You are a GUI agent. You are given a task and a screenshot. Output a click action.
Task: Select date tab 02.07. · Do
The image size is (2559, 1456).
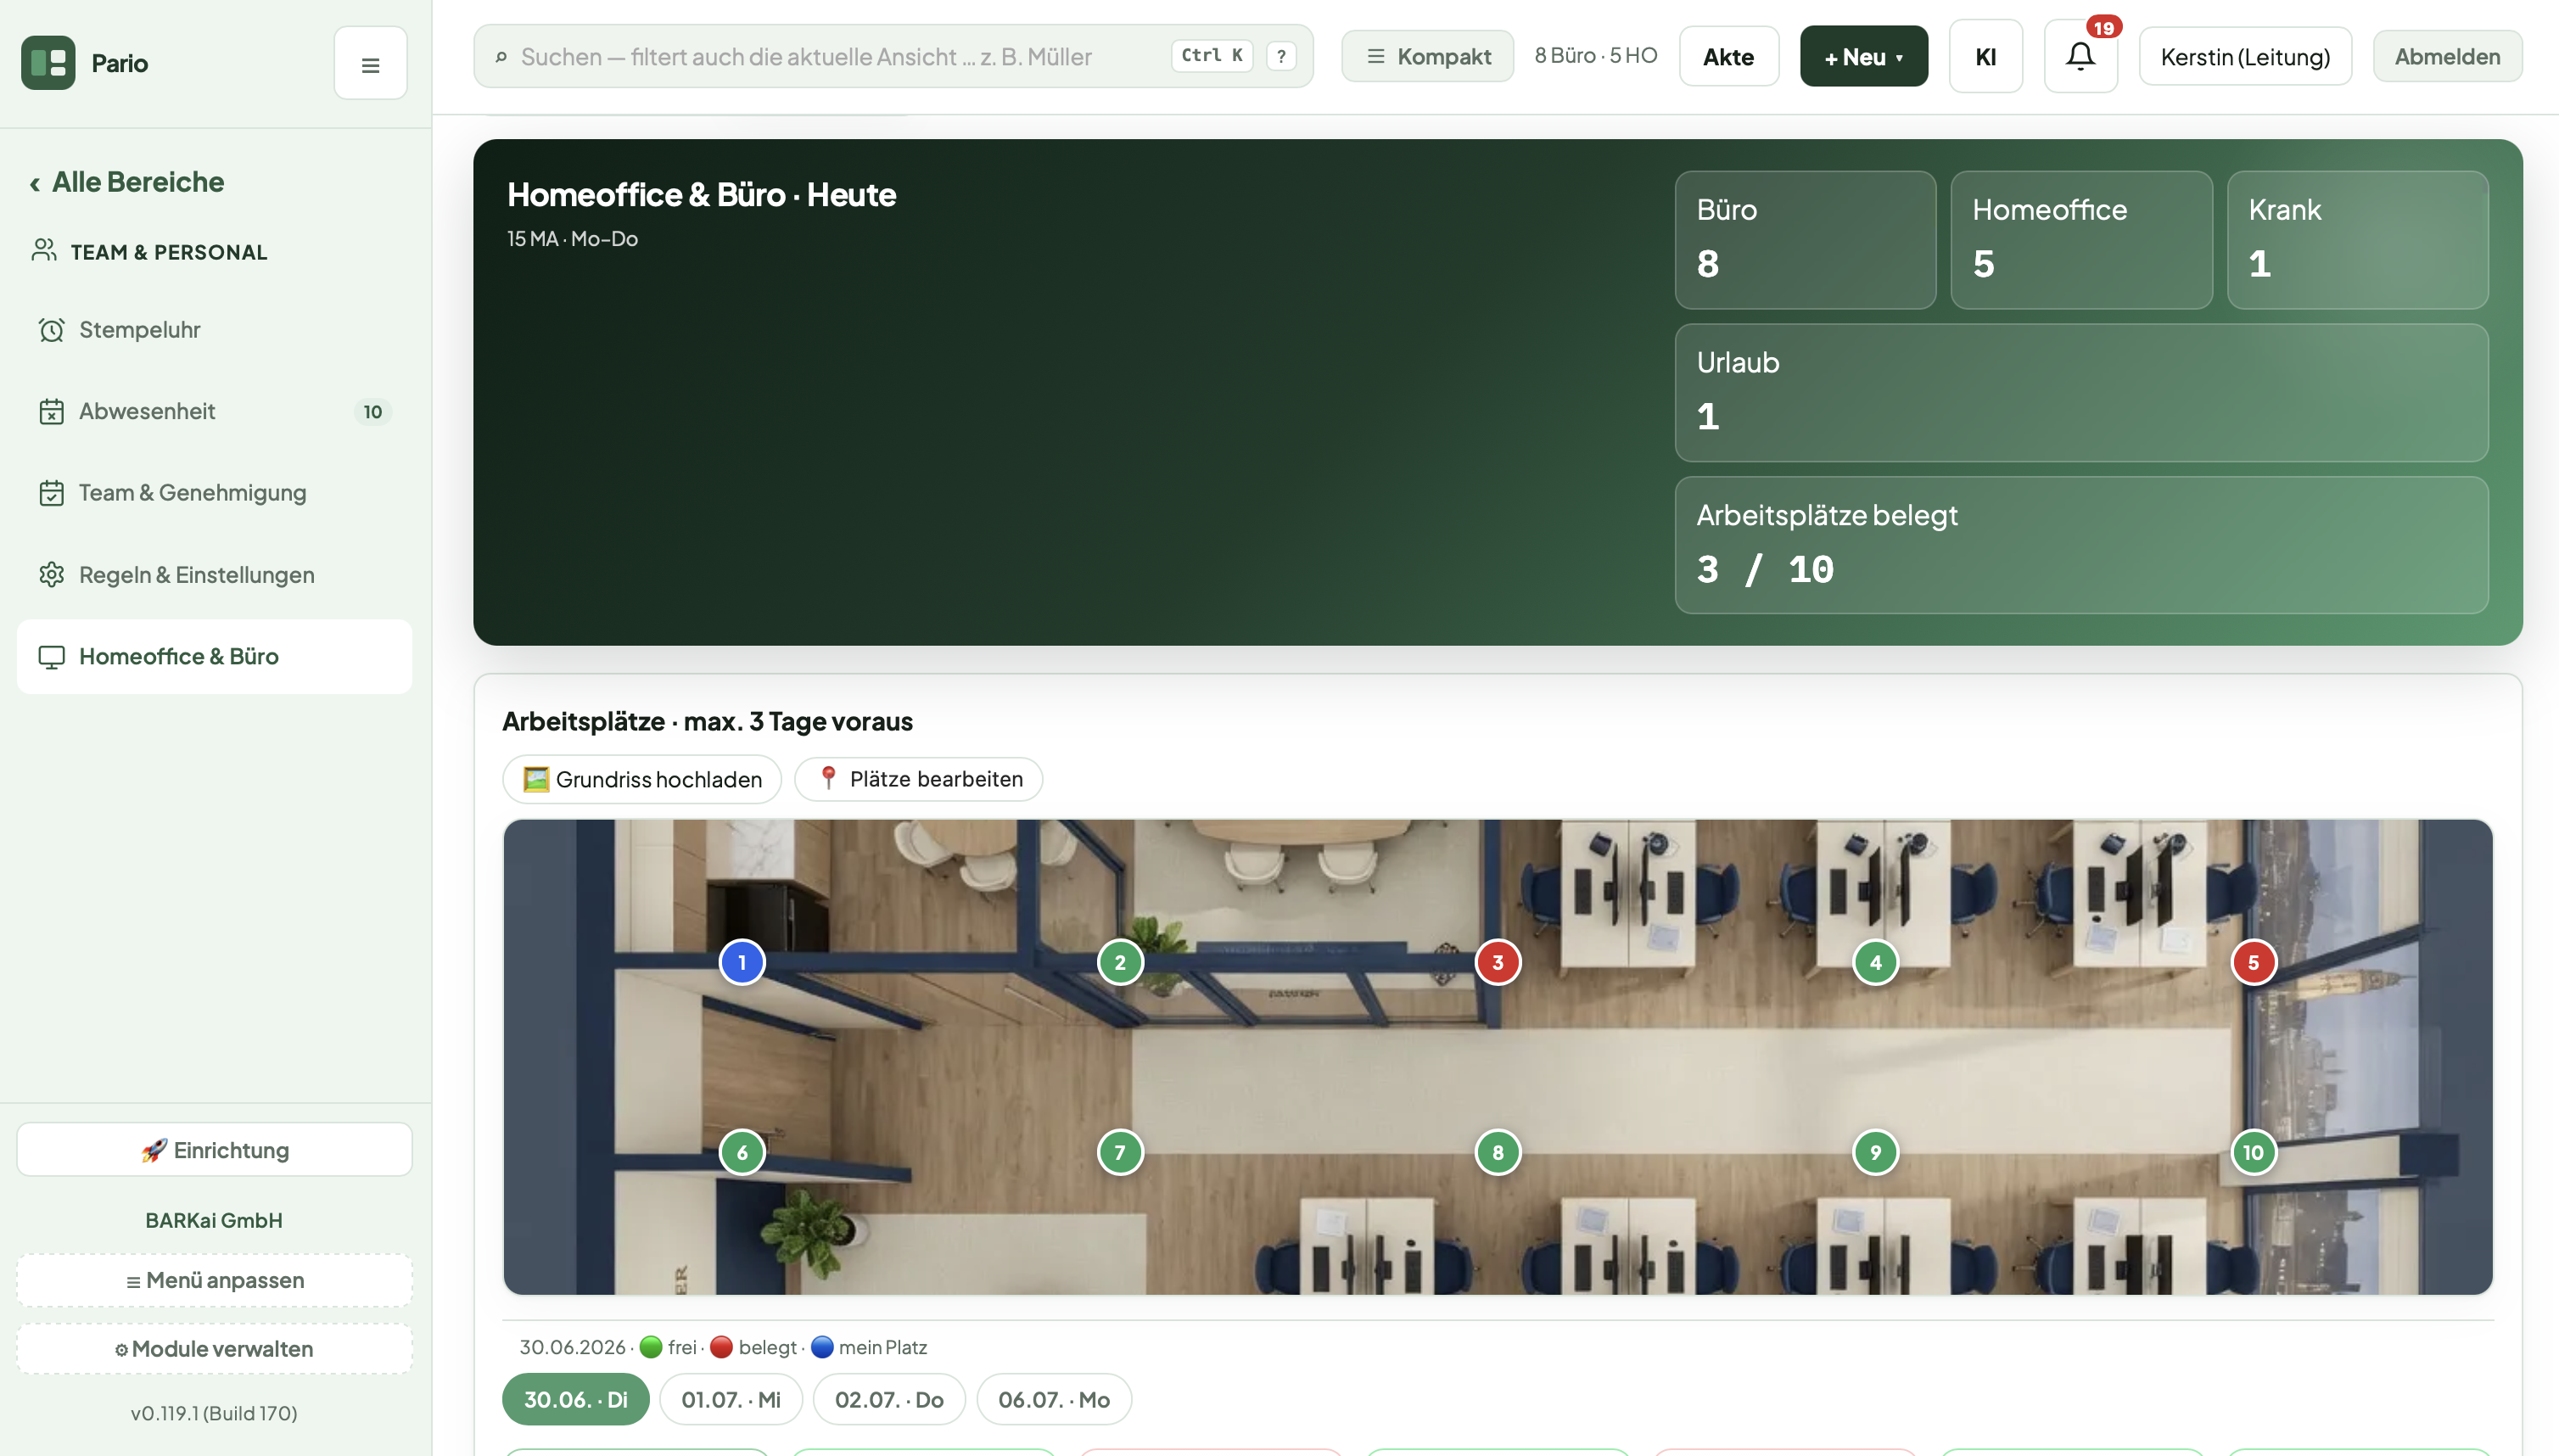[889, 1400]
